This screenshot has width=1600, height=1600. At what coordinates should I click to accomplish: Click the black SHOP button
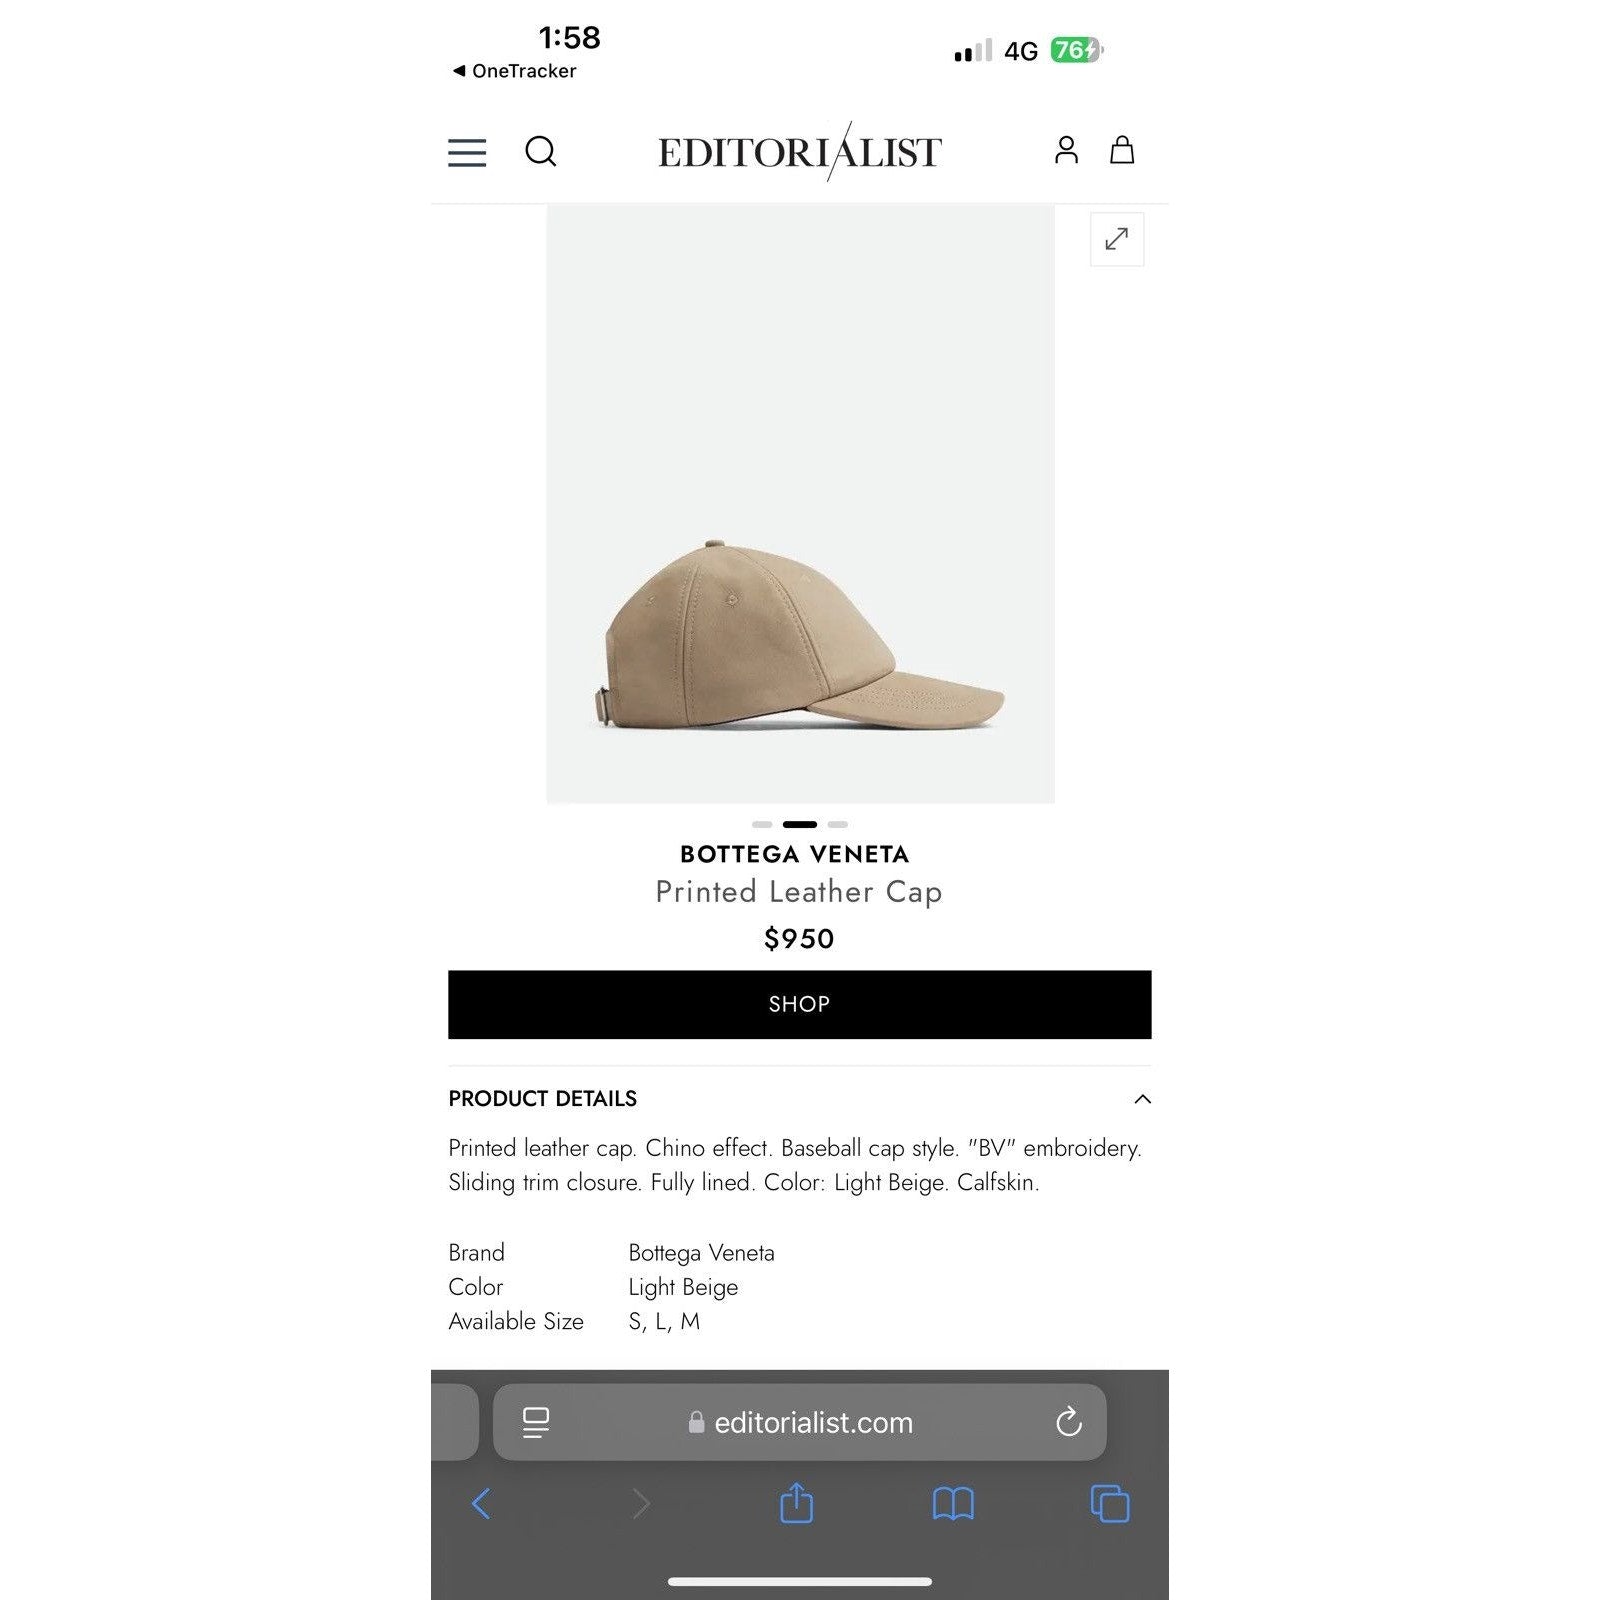[799, 1004]
